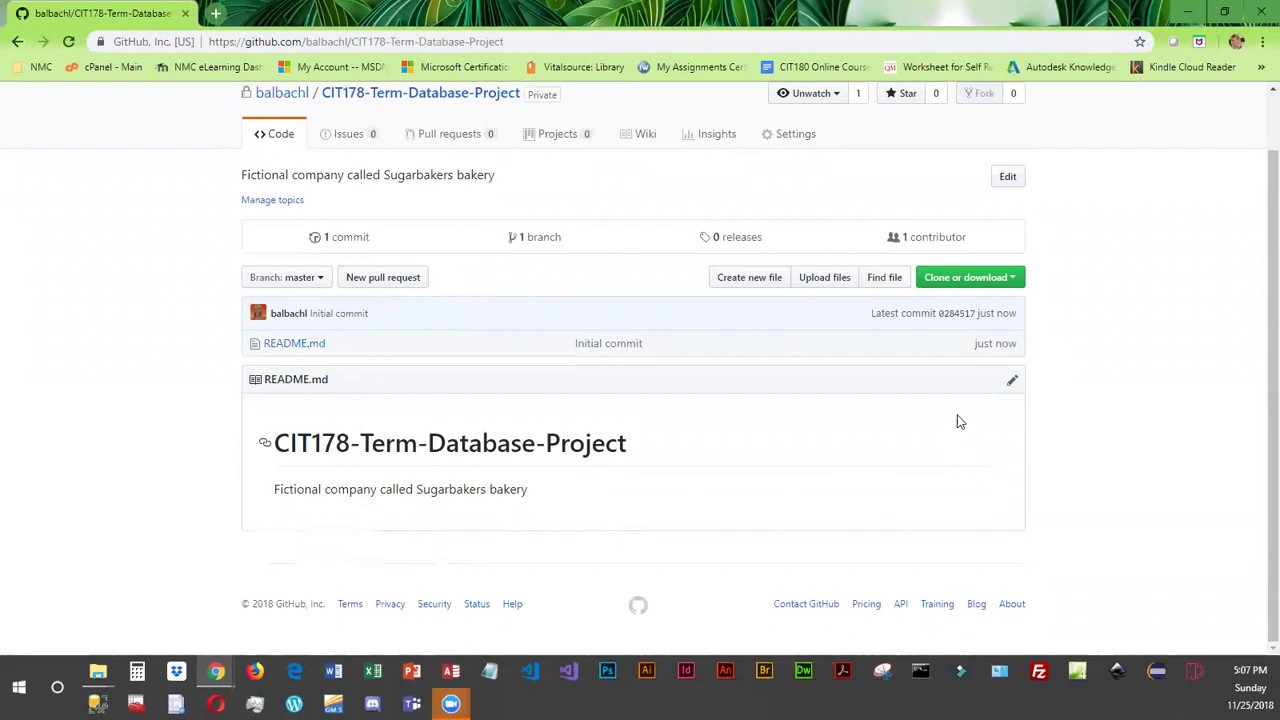This screenshot has height=720, width=1280.
Task: Click Find file button
Action: (884, 277)
